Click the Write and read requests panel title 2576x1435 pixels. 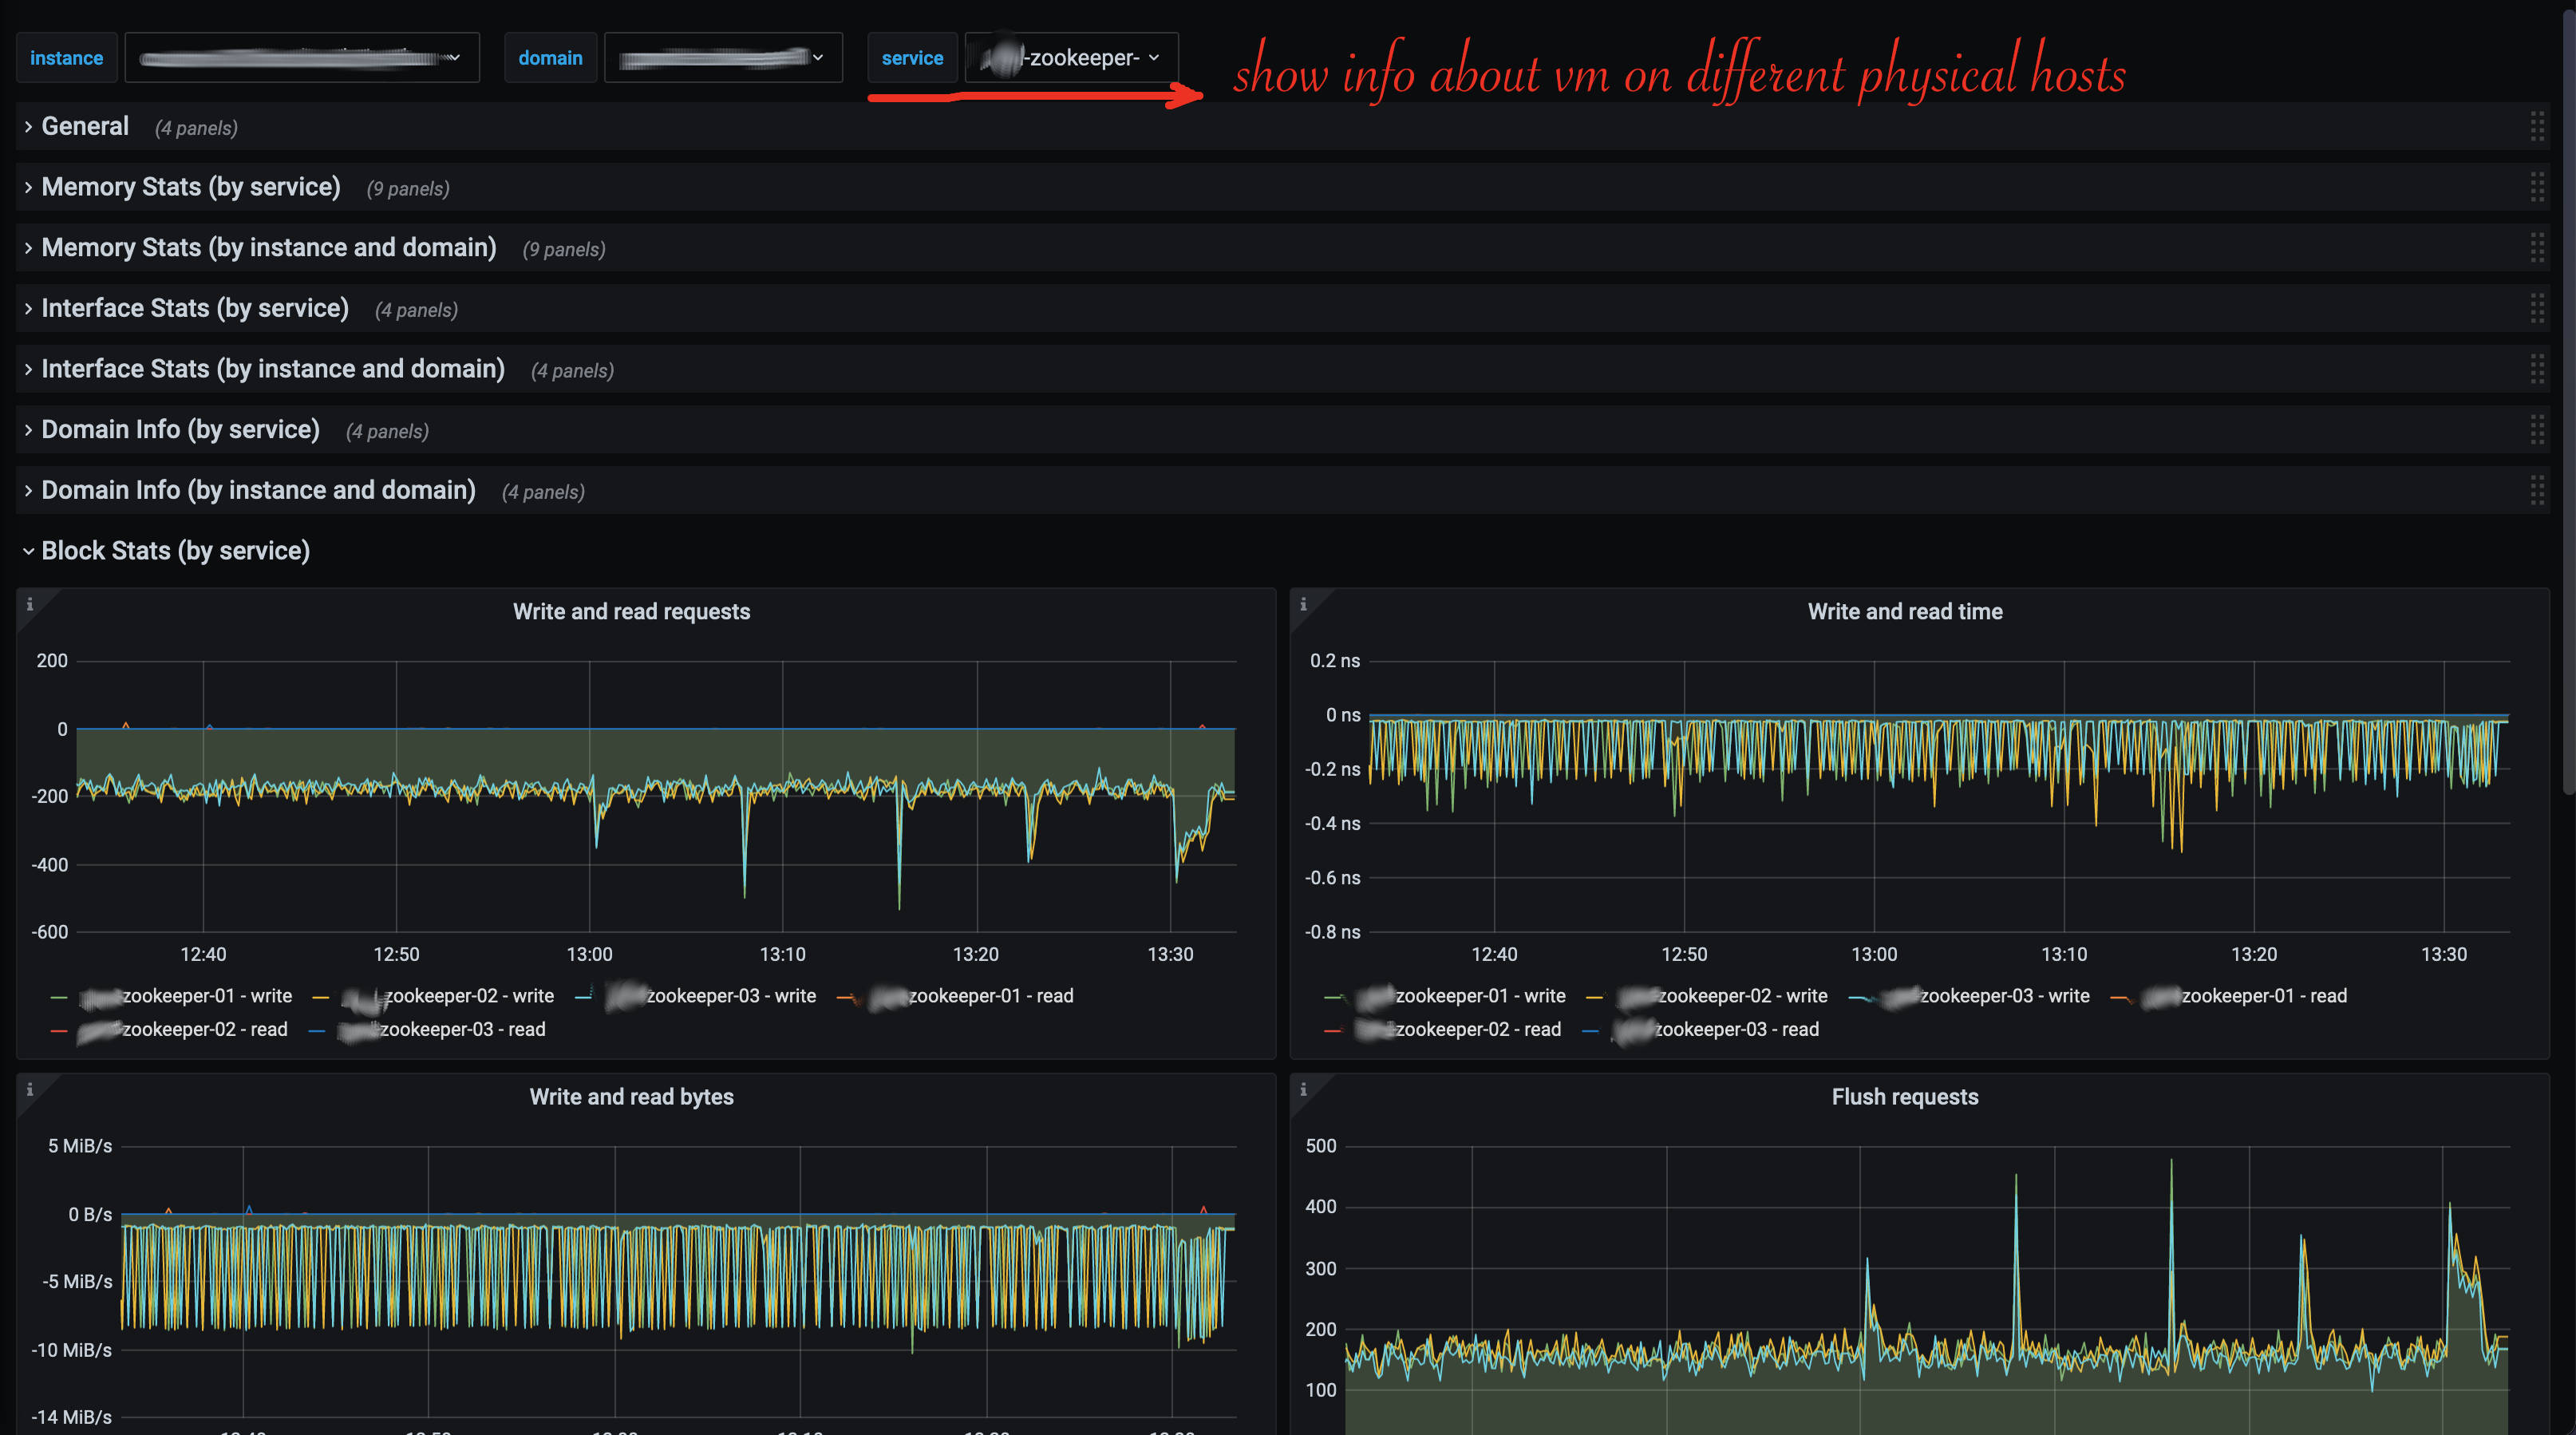pos(631,612)
